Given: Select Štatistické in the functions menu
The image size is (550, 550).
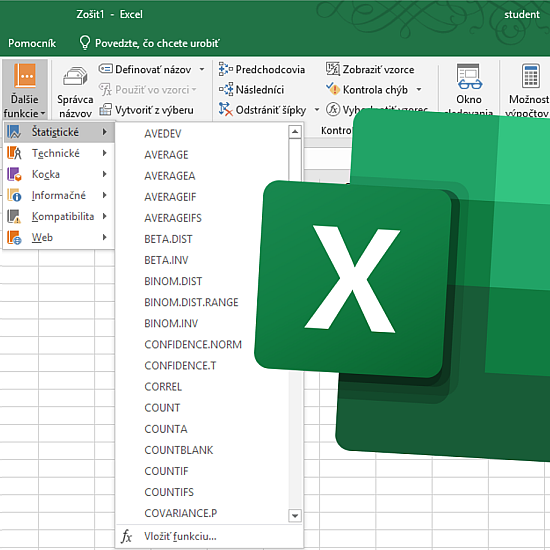Looking at the screenshot, I should pyautogui.click(x=59, y=132).
